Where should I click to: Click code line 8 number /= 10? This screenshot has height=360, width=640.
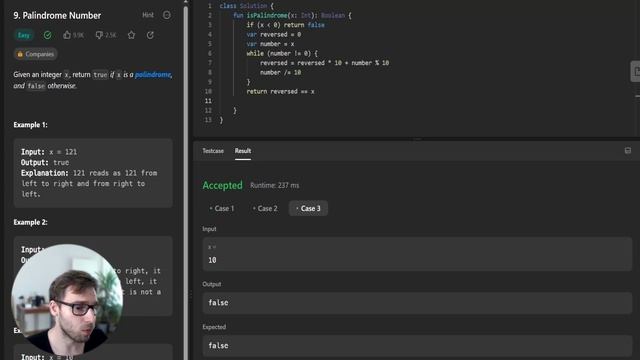coord(280,73)
